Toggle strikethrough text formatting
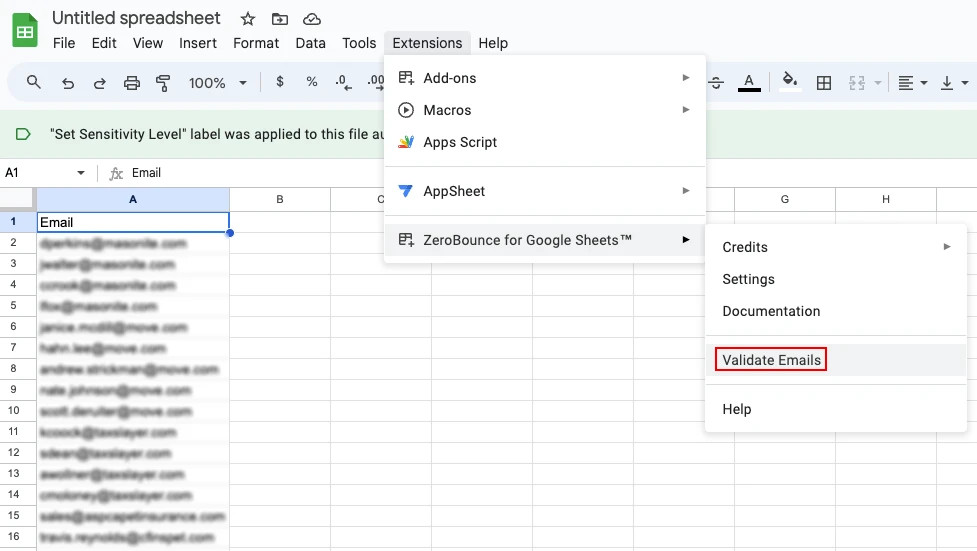Image resolution: width=977 pixels, height=551 pixels. click(716, 83)
